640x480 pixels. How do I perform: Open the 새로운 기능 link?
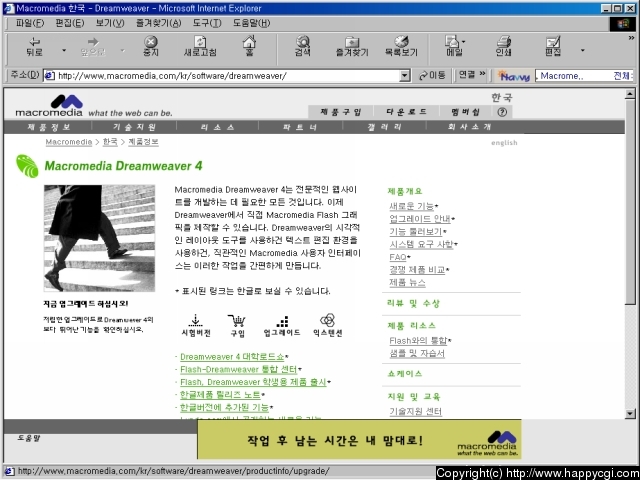click(411, 206)
